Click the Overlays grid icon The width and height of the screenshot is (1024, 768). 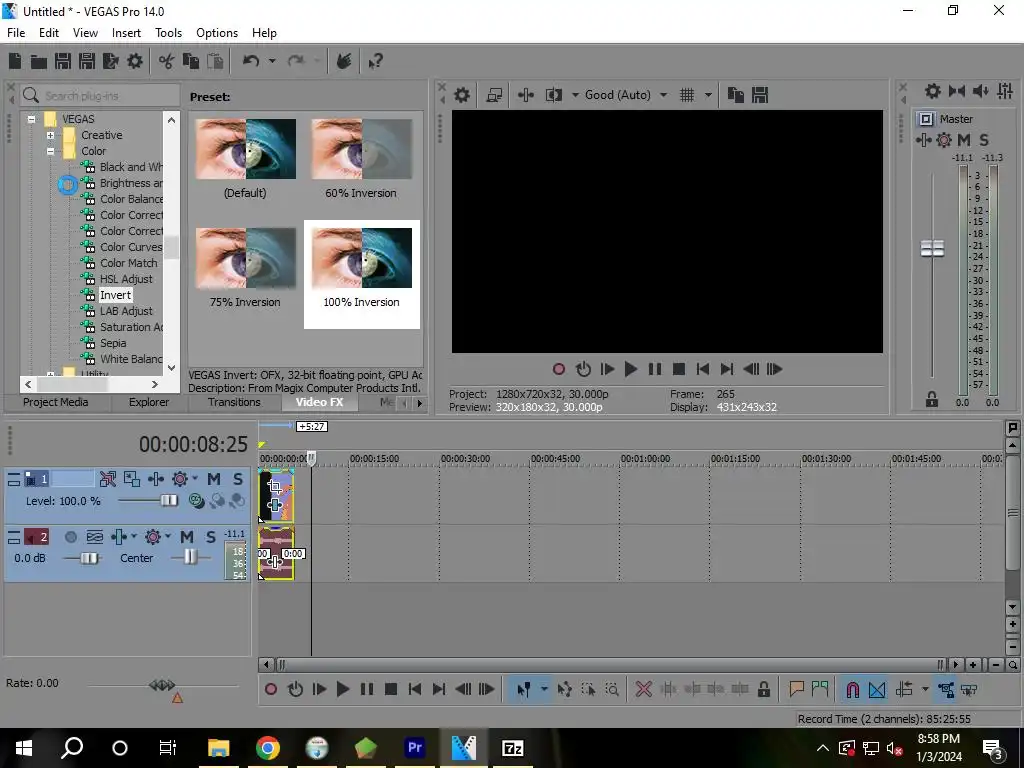coord(687,95)
